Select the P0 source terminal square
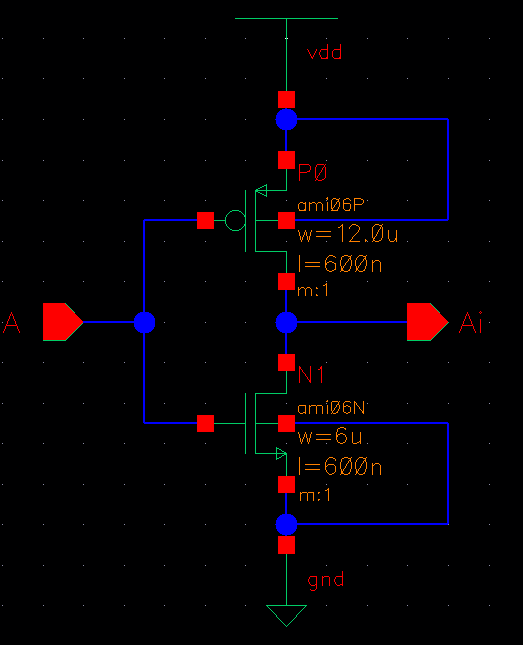Image resolution: width=523 pixels, height=645 pixels. coord(286,160)
